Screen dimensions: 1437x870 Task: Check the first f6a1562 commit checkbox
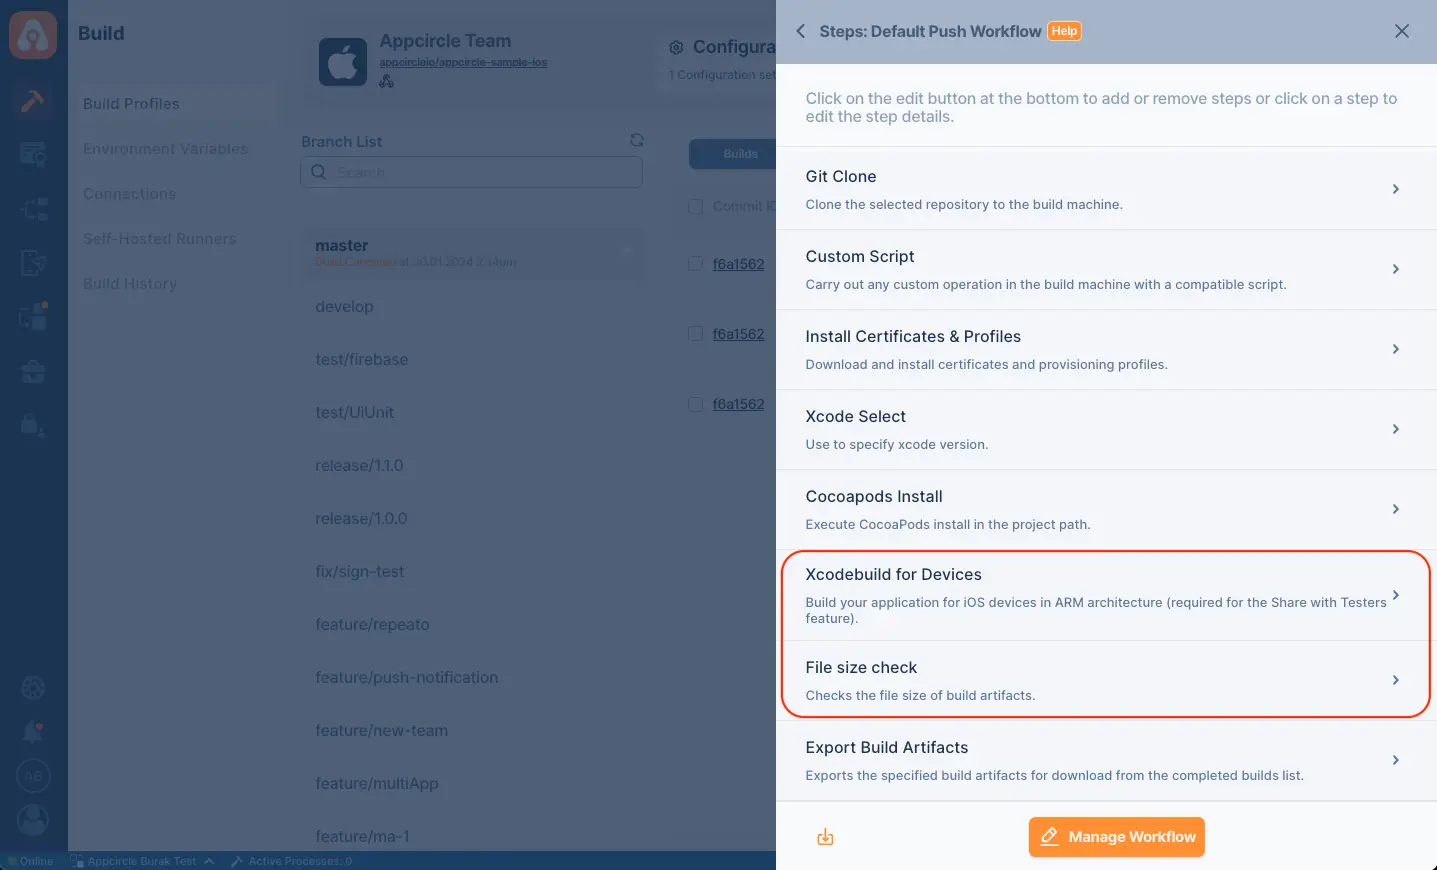coord(695,264)
